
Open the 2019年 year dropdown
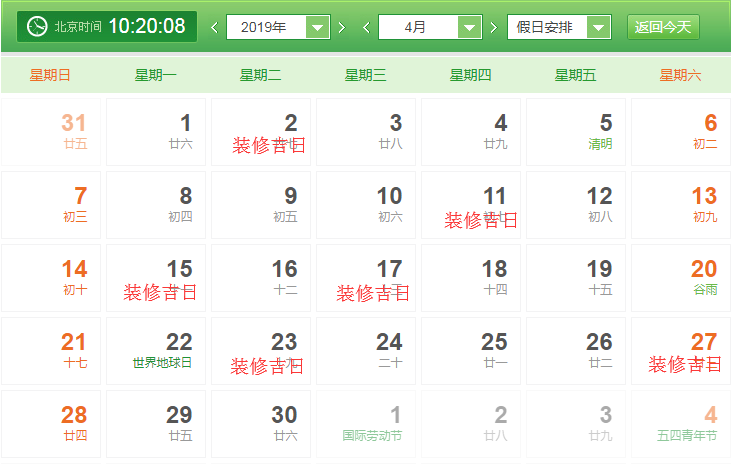coord(278,27)
